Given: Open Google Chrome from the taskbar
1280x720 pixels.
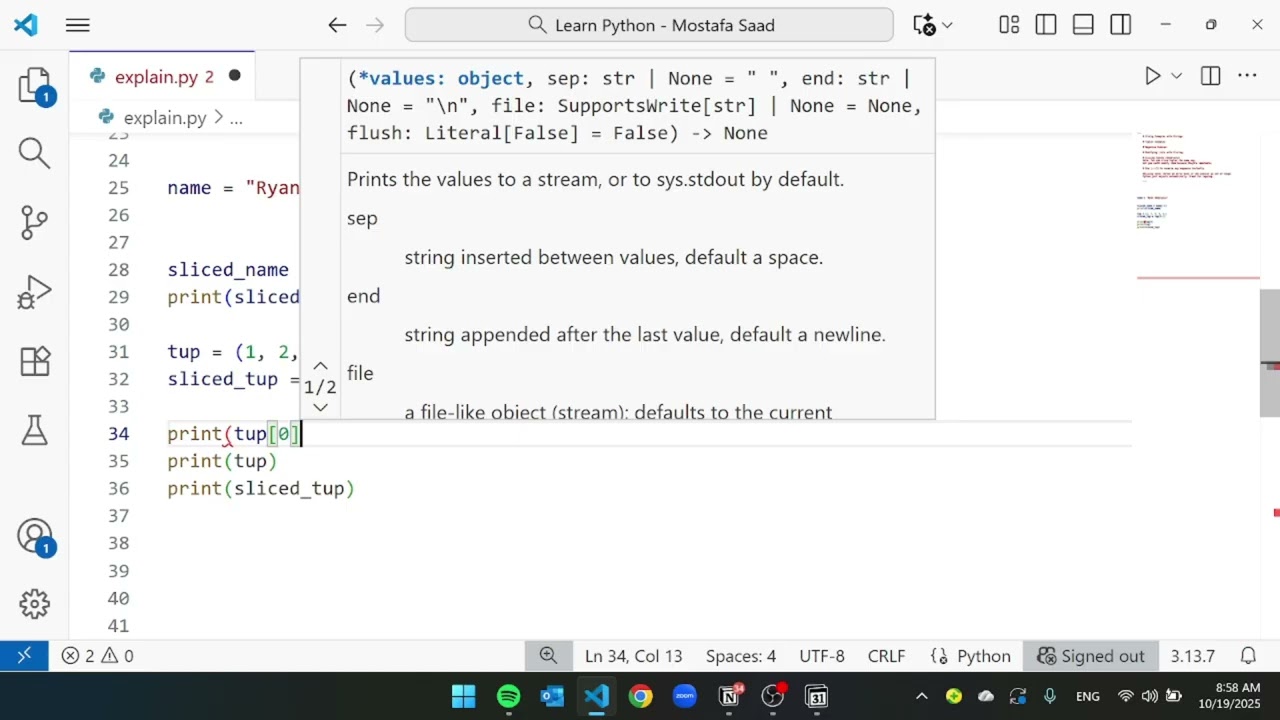Looking at the screenshot, I should coord(640,696).
